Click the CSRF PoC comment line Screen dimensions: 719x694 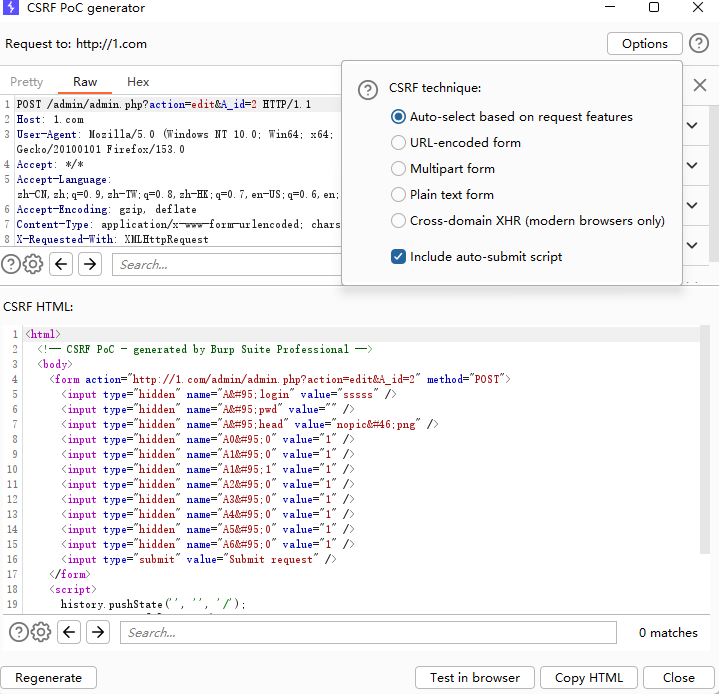tap(205, 350)
